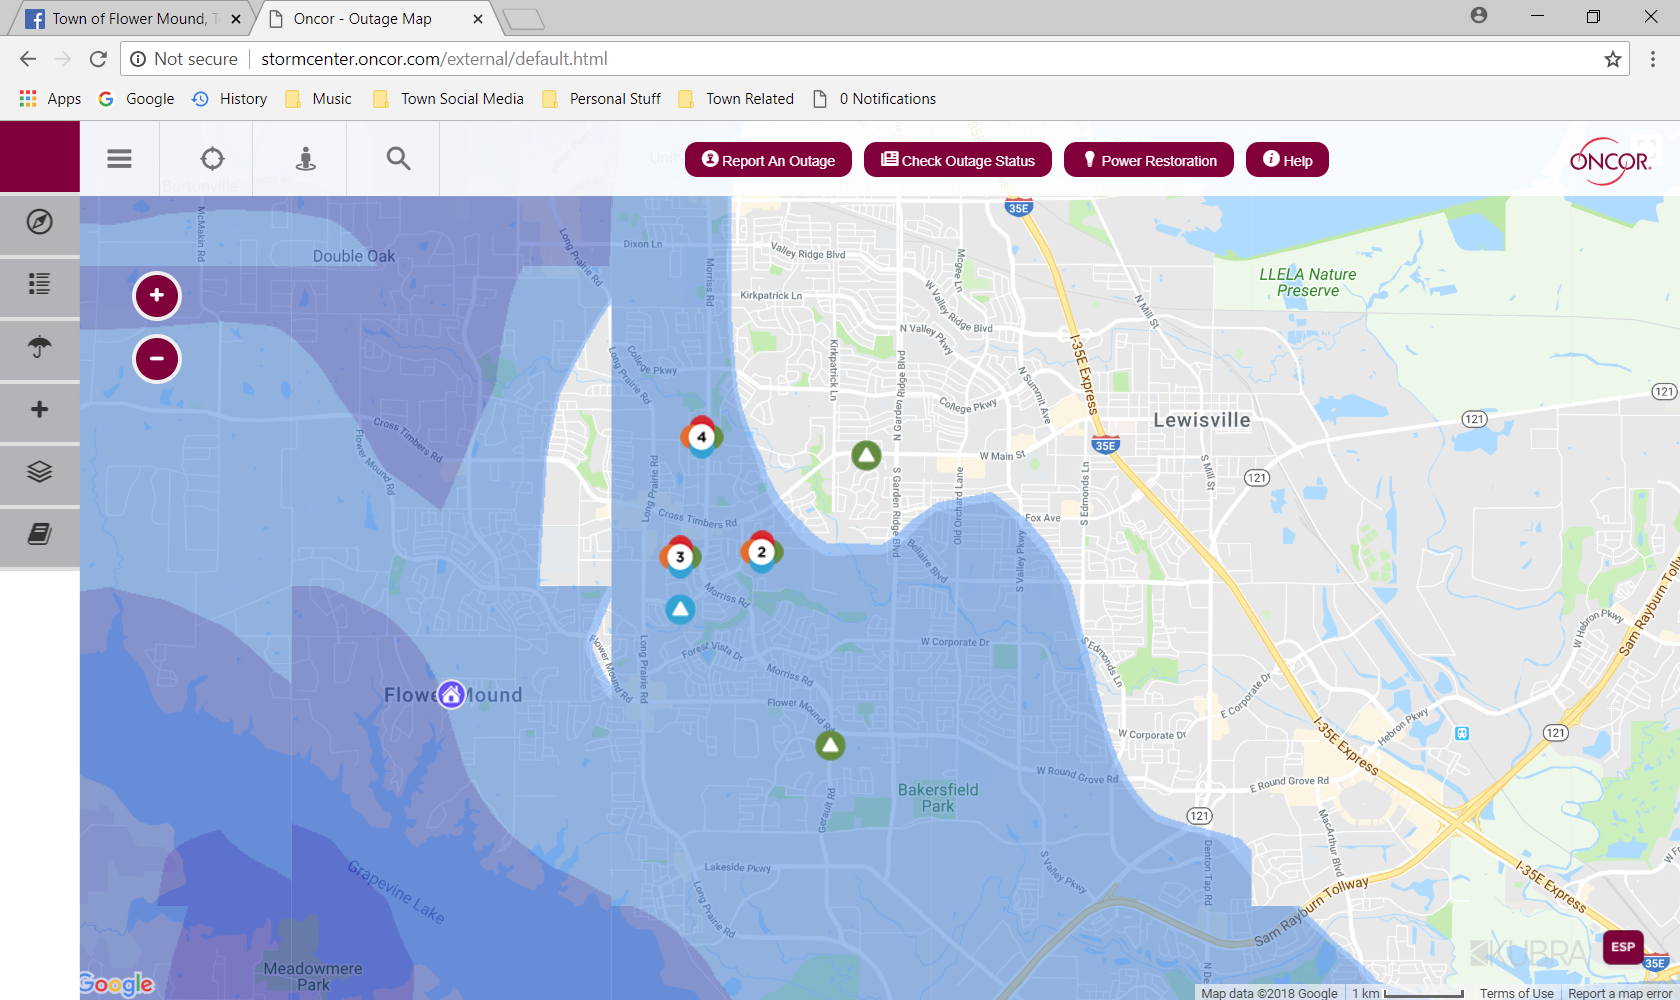Click the book legend icon in the sidebar

pyautogui.click(x=40, y=534)
